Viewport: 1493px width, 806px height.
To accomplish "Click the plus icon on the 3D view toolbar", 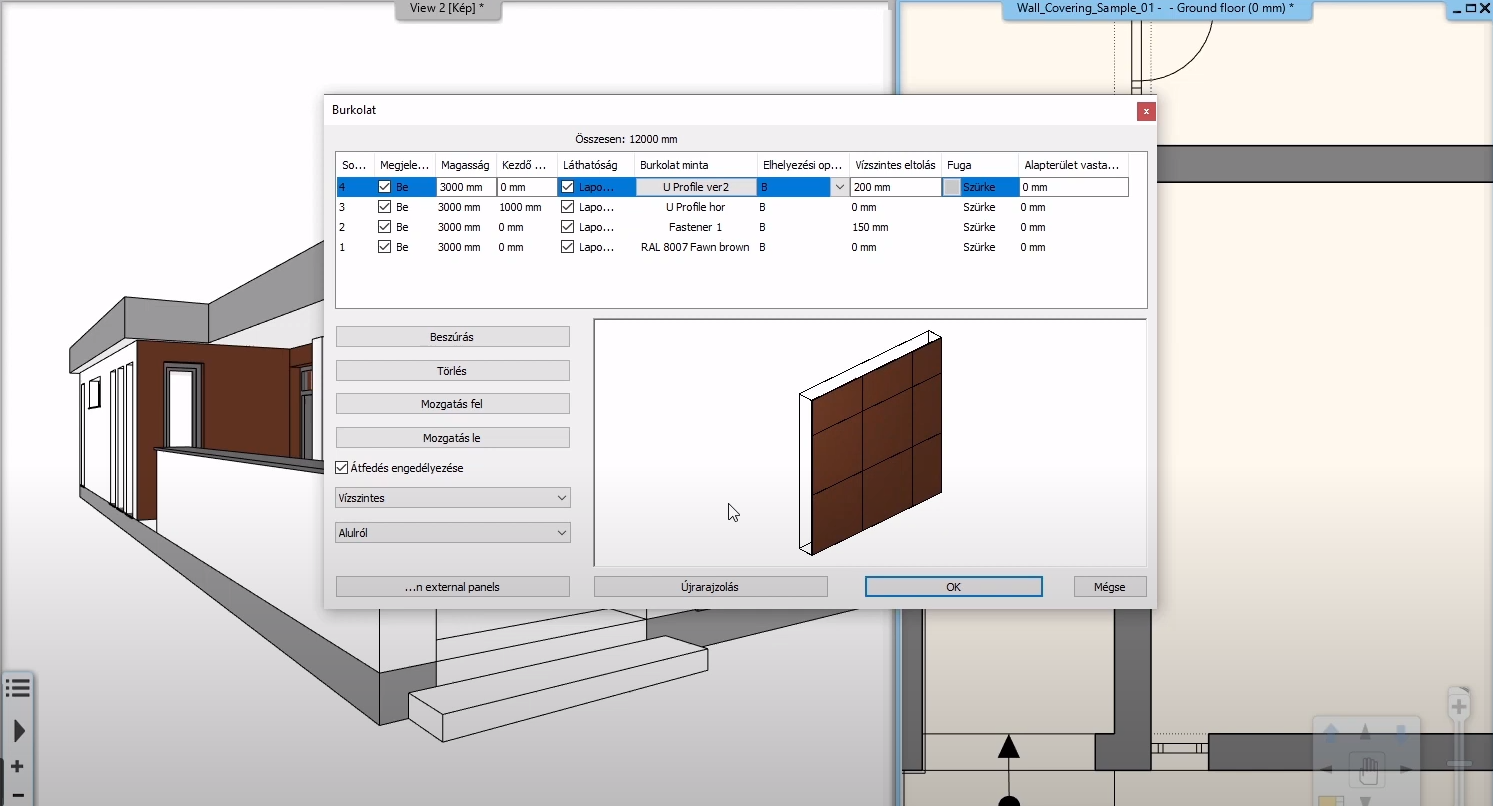I will [17, 767].
